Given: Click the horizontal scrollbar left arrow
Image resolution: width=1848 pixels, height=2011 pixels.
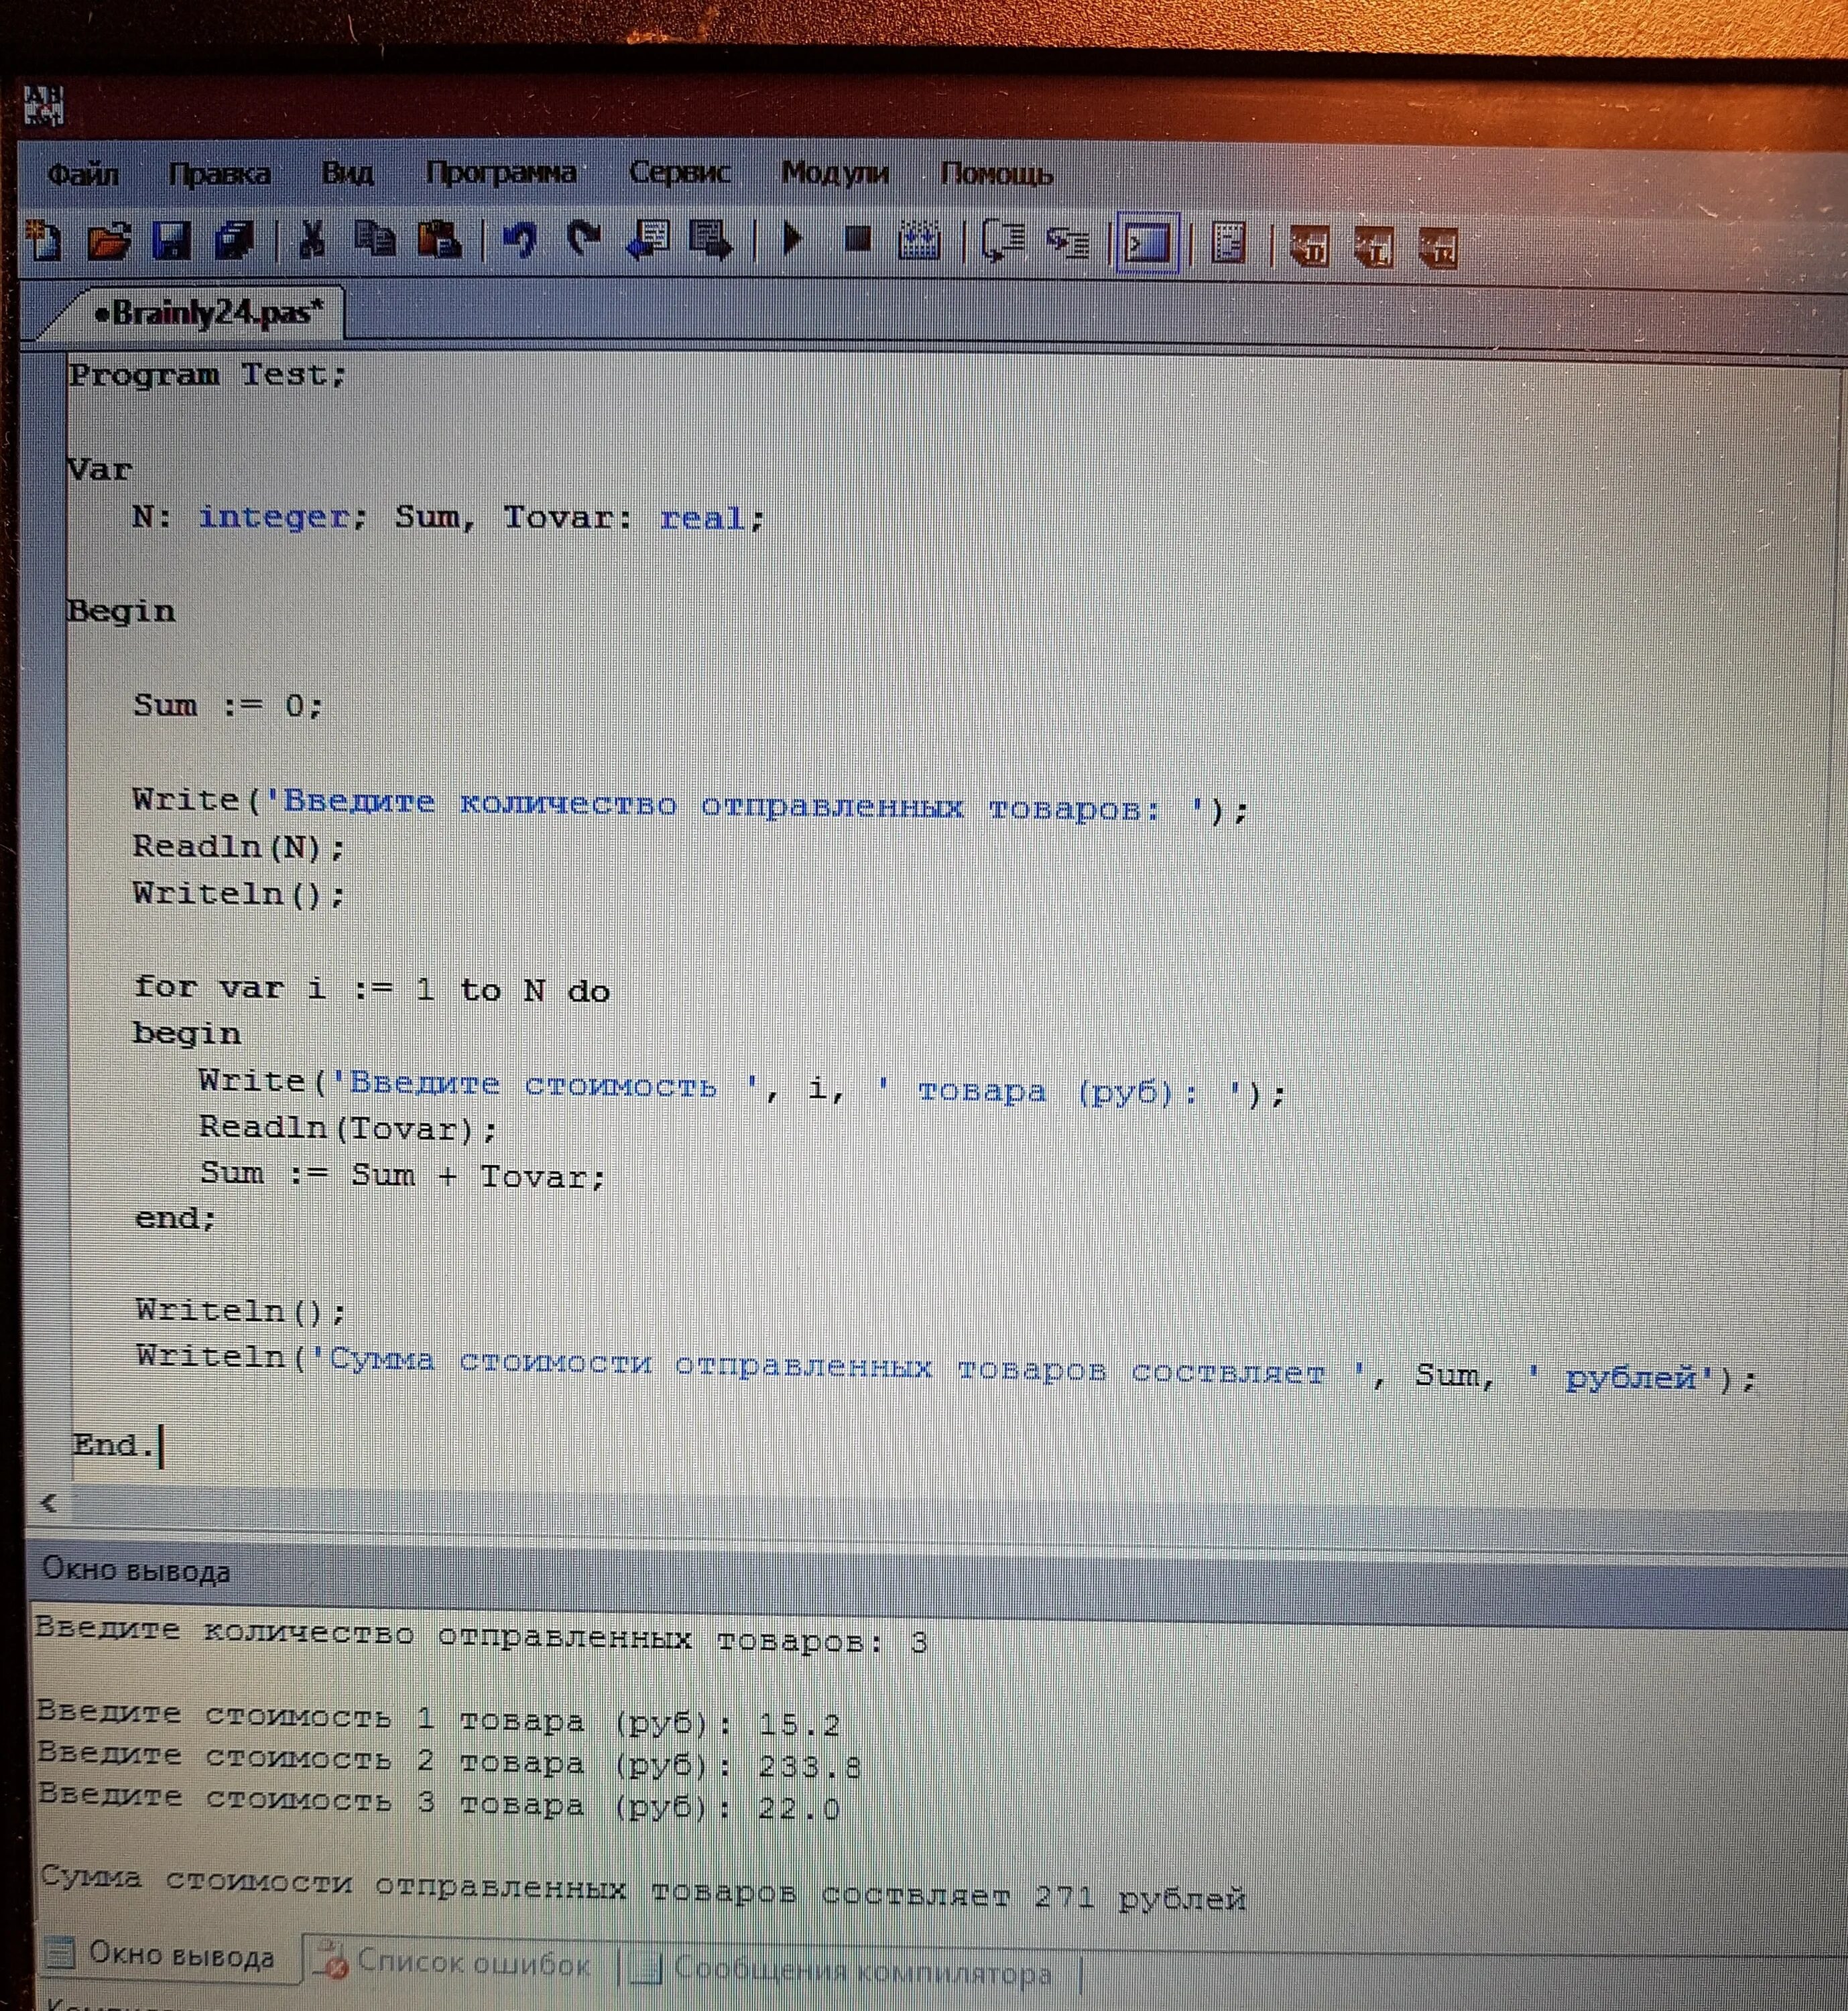Looking at the screenshot, I should tap(48, 1502).
